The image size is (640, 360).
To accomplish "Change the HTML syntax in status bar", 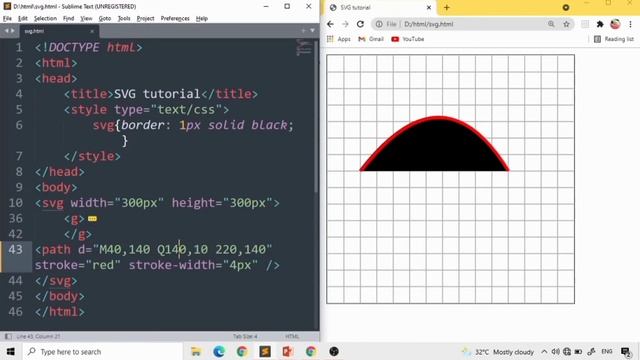I will tap(292, 336).
